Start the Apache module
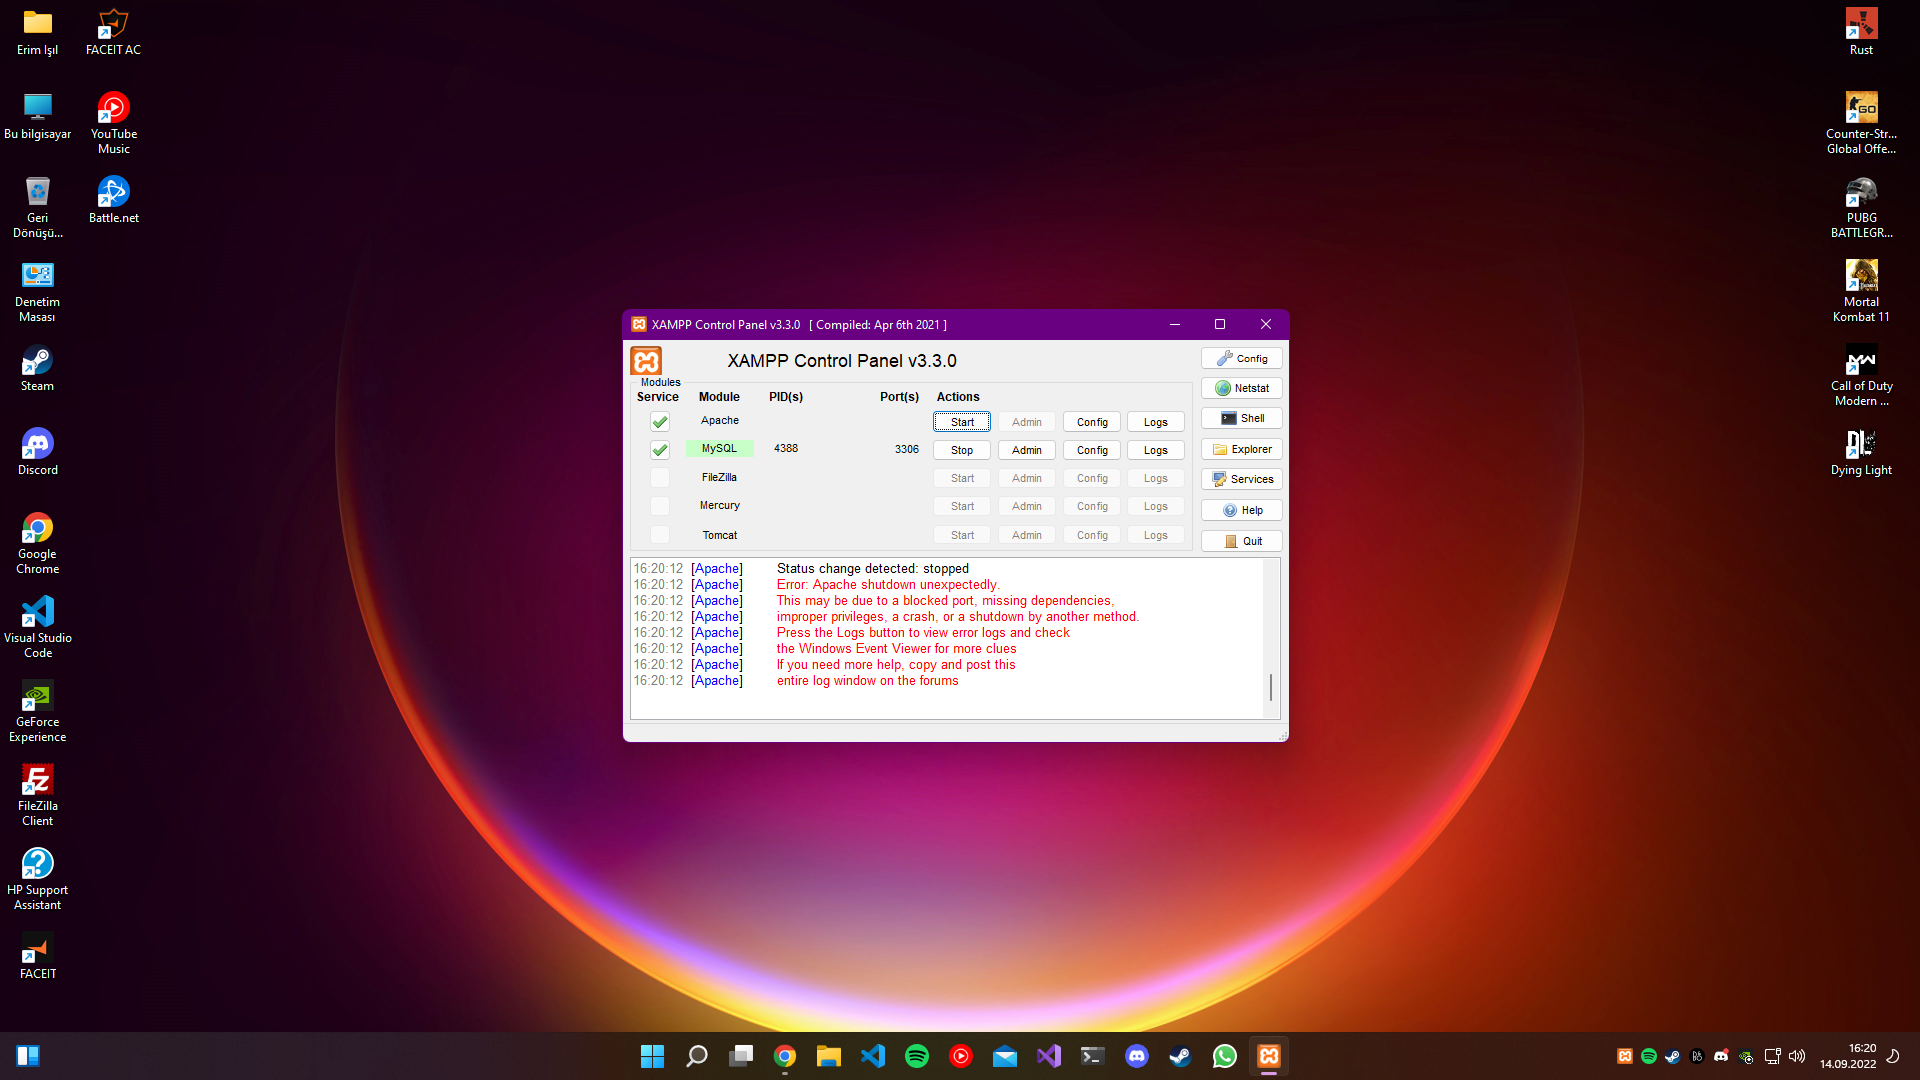Image resolution: width=1920 pixels, height=1080 pixels. pos(962,422)
